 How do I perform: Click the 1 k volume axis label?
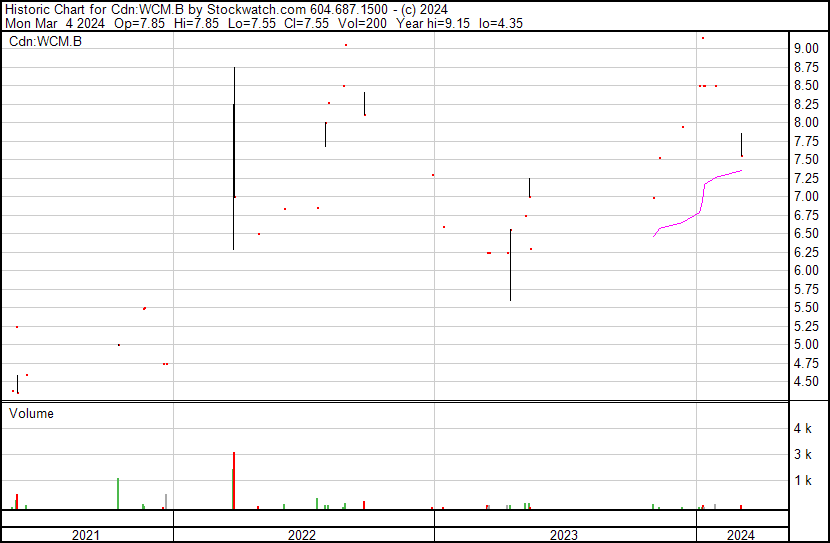click(802, 480)
